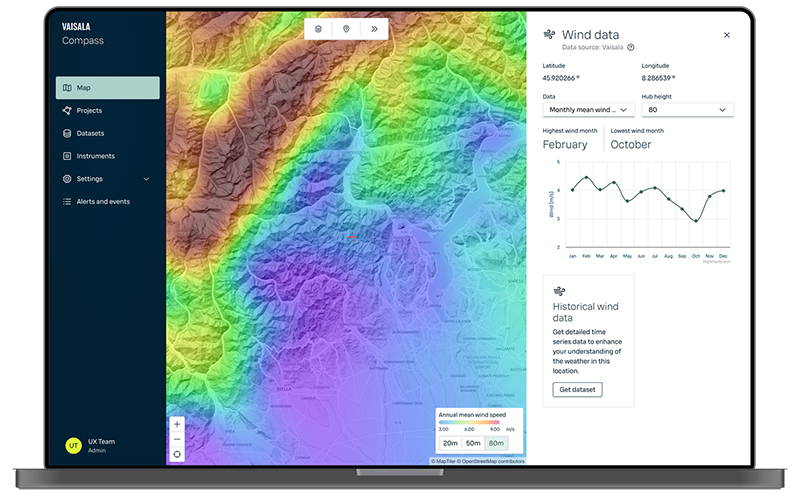Open the map layers tool
This screenshot has height=498, width=800.
coord(318,29)
